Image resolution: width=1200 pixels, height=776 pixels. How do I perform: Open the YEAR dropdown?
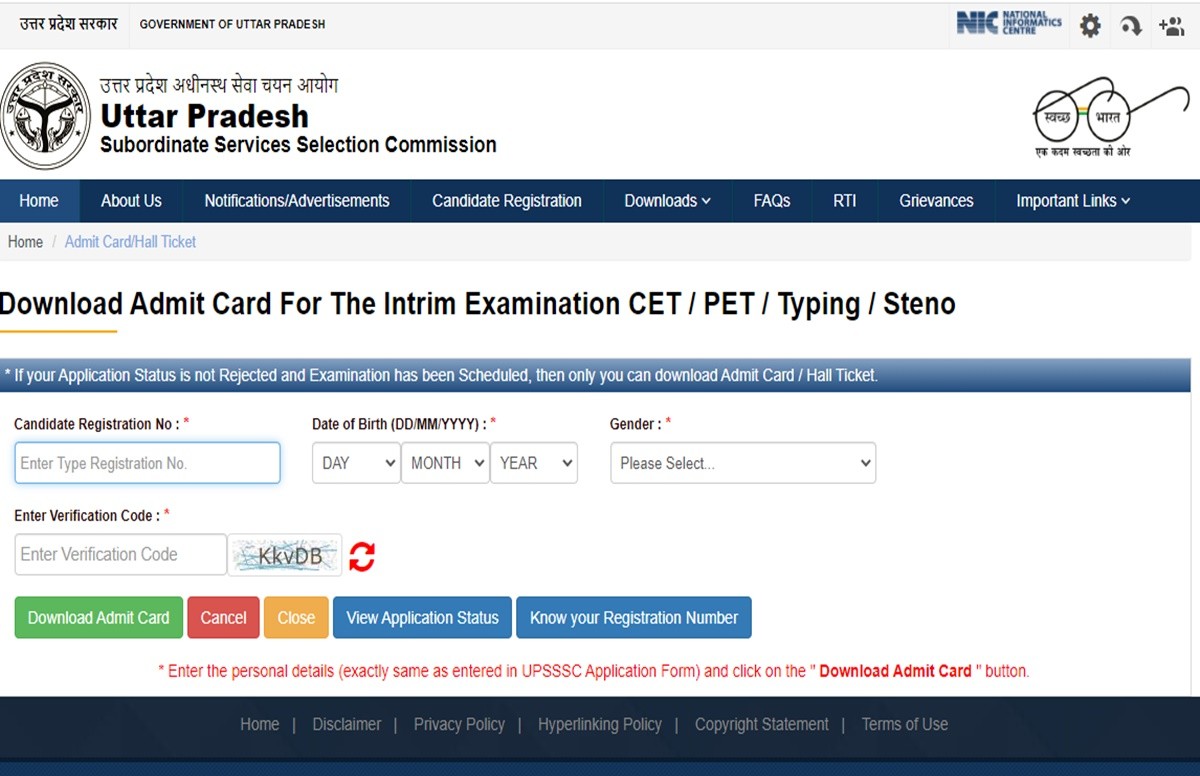point(534,463)
